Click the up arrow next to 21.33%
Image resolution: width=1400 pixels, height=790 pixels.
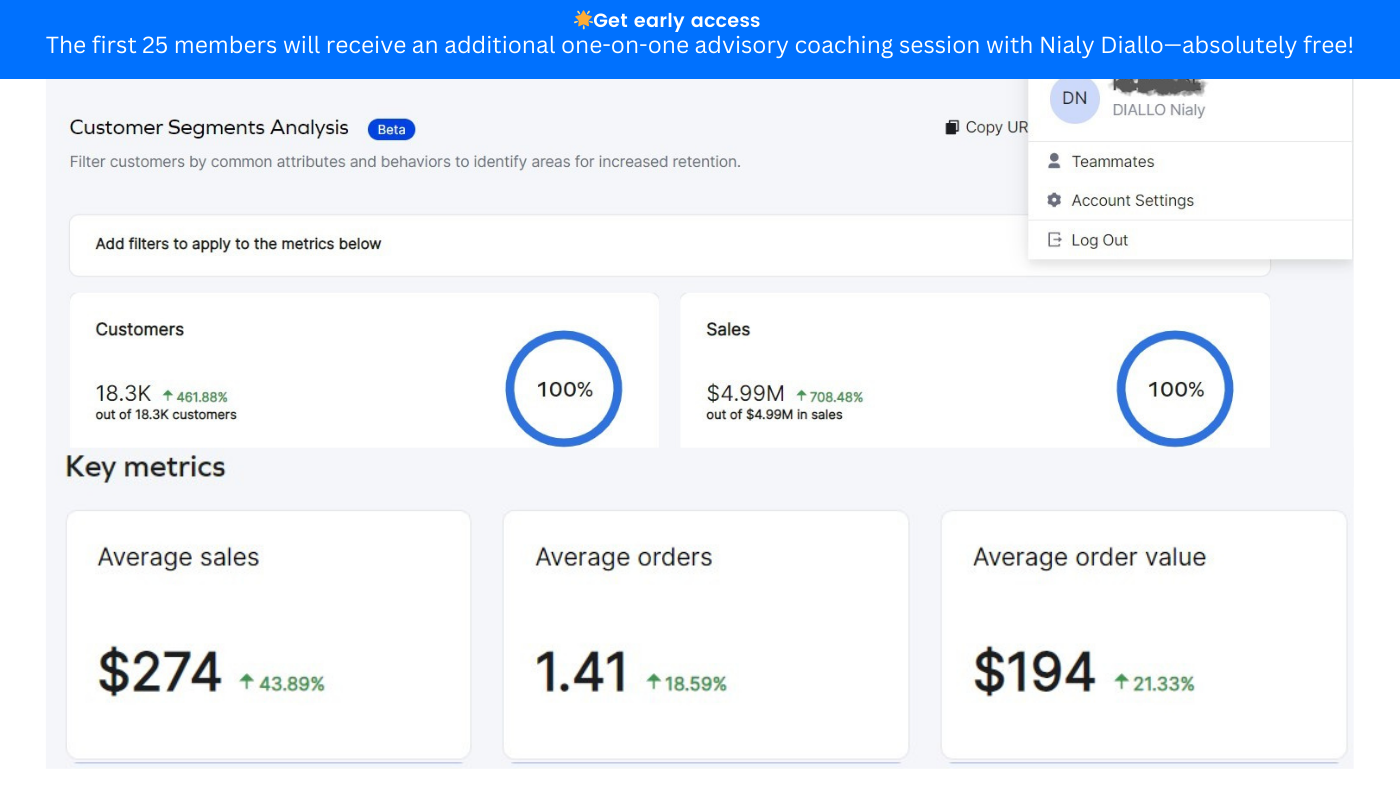click(1121, 682)
